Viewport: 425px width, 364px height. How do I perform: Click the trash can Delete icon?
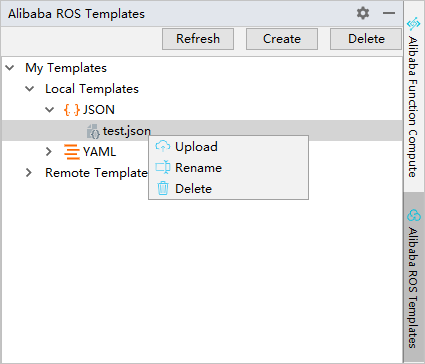163,188
